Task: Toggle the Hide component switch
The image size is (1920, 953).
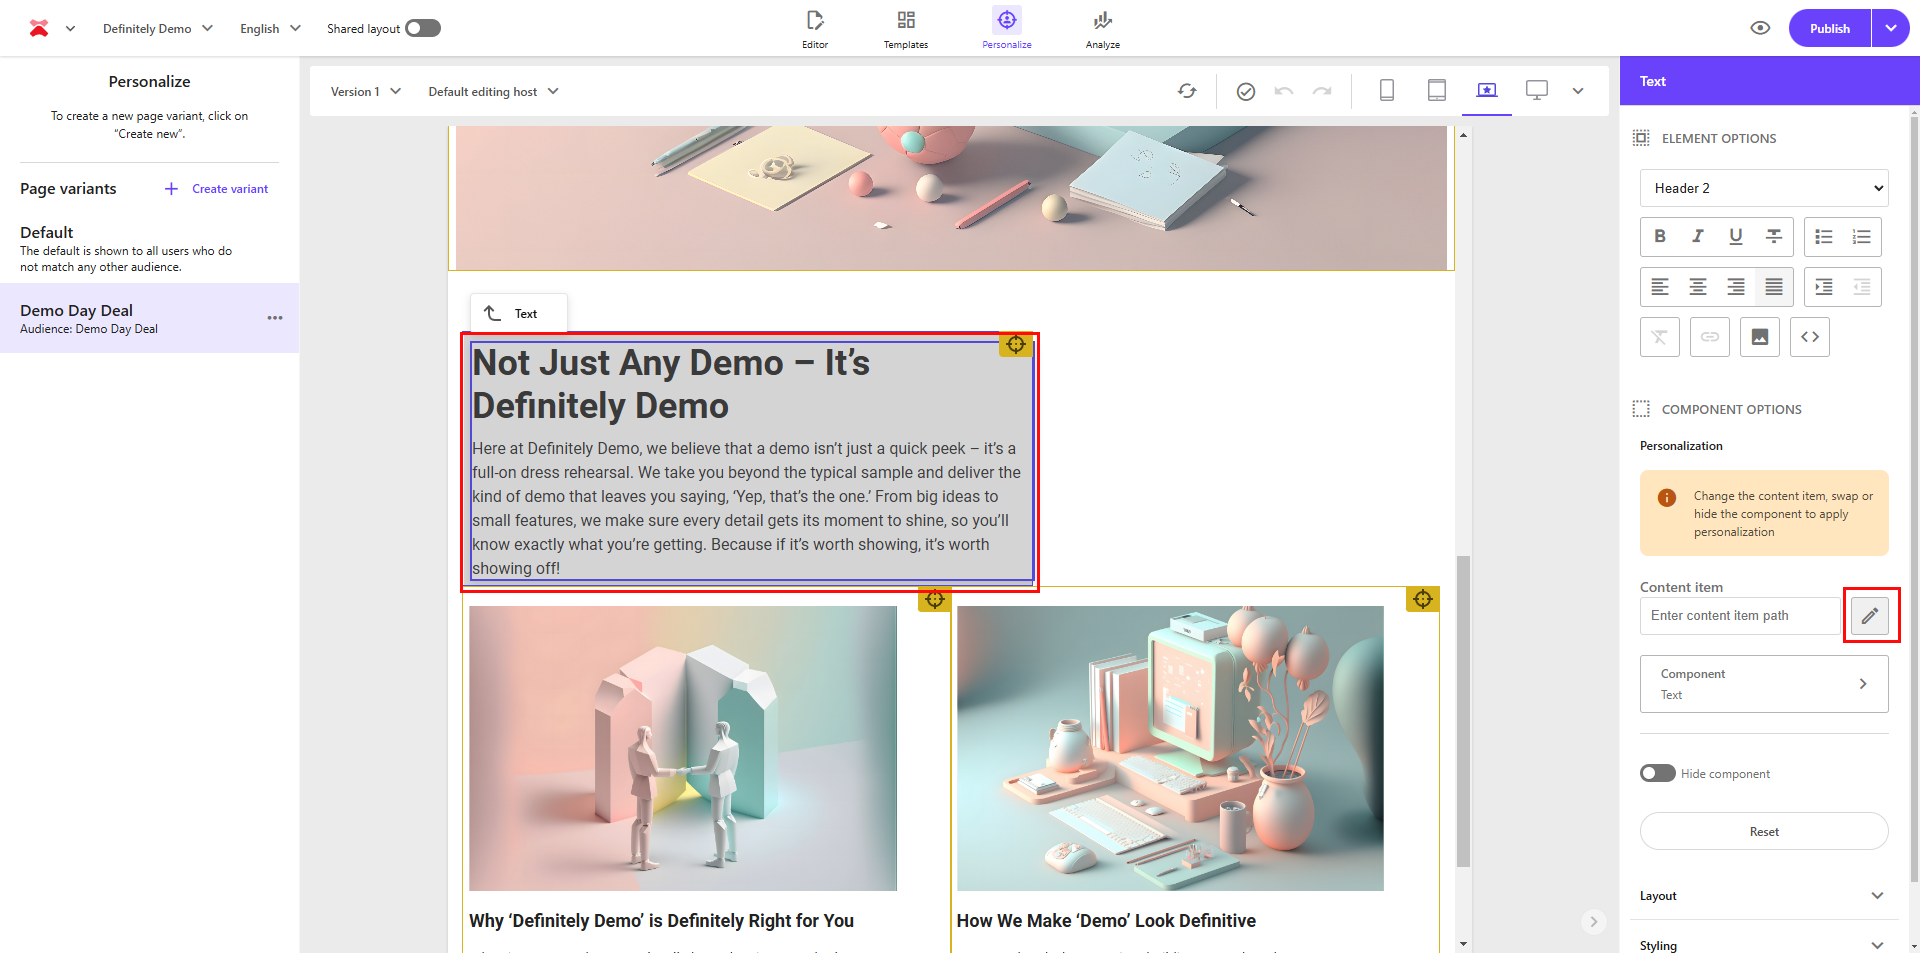Action: coord(1658,773)
